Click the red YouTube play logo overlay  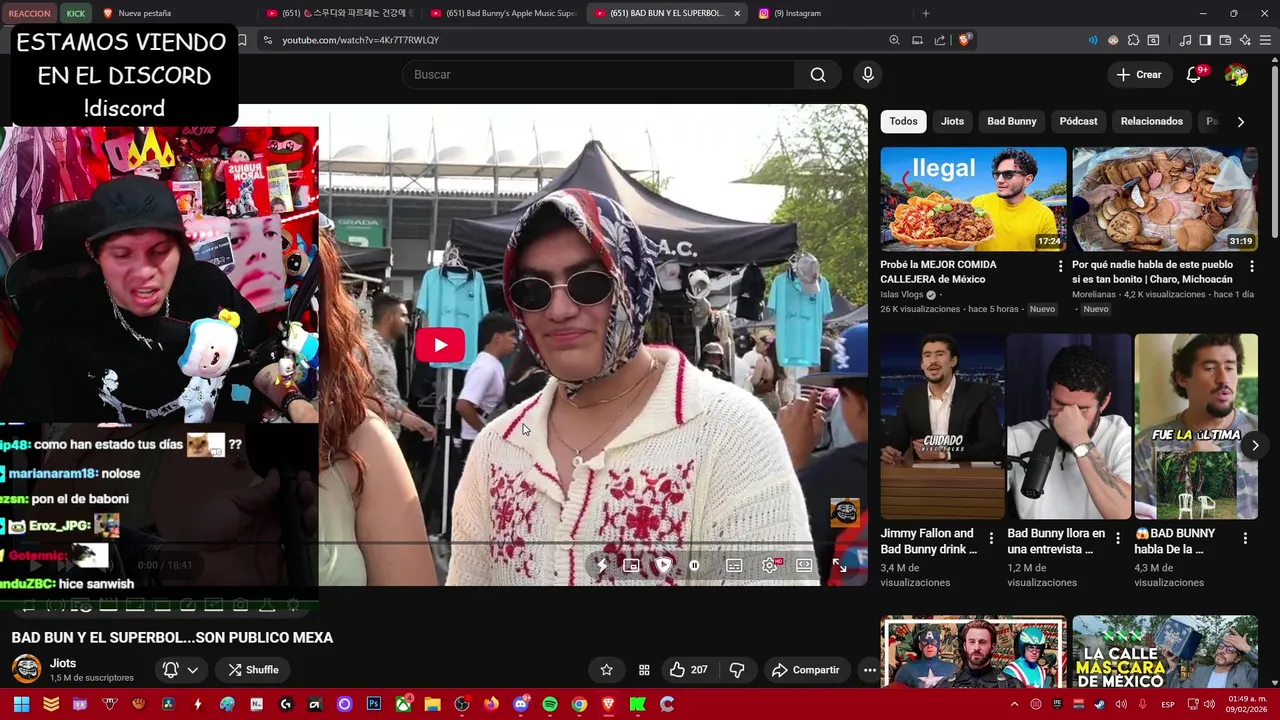pyautogui.click(x=441, y=345)
